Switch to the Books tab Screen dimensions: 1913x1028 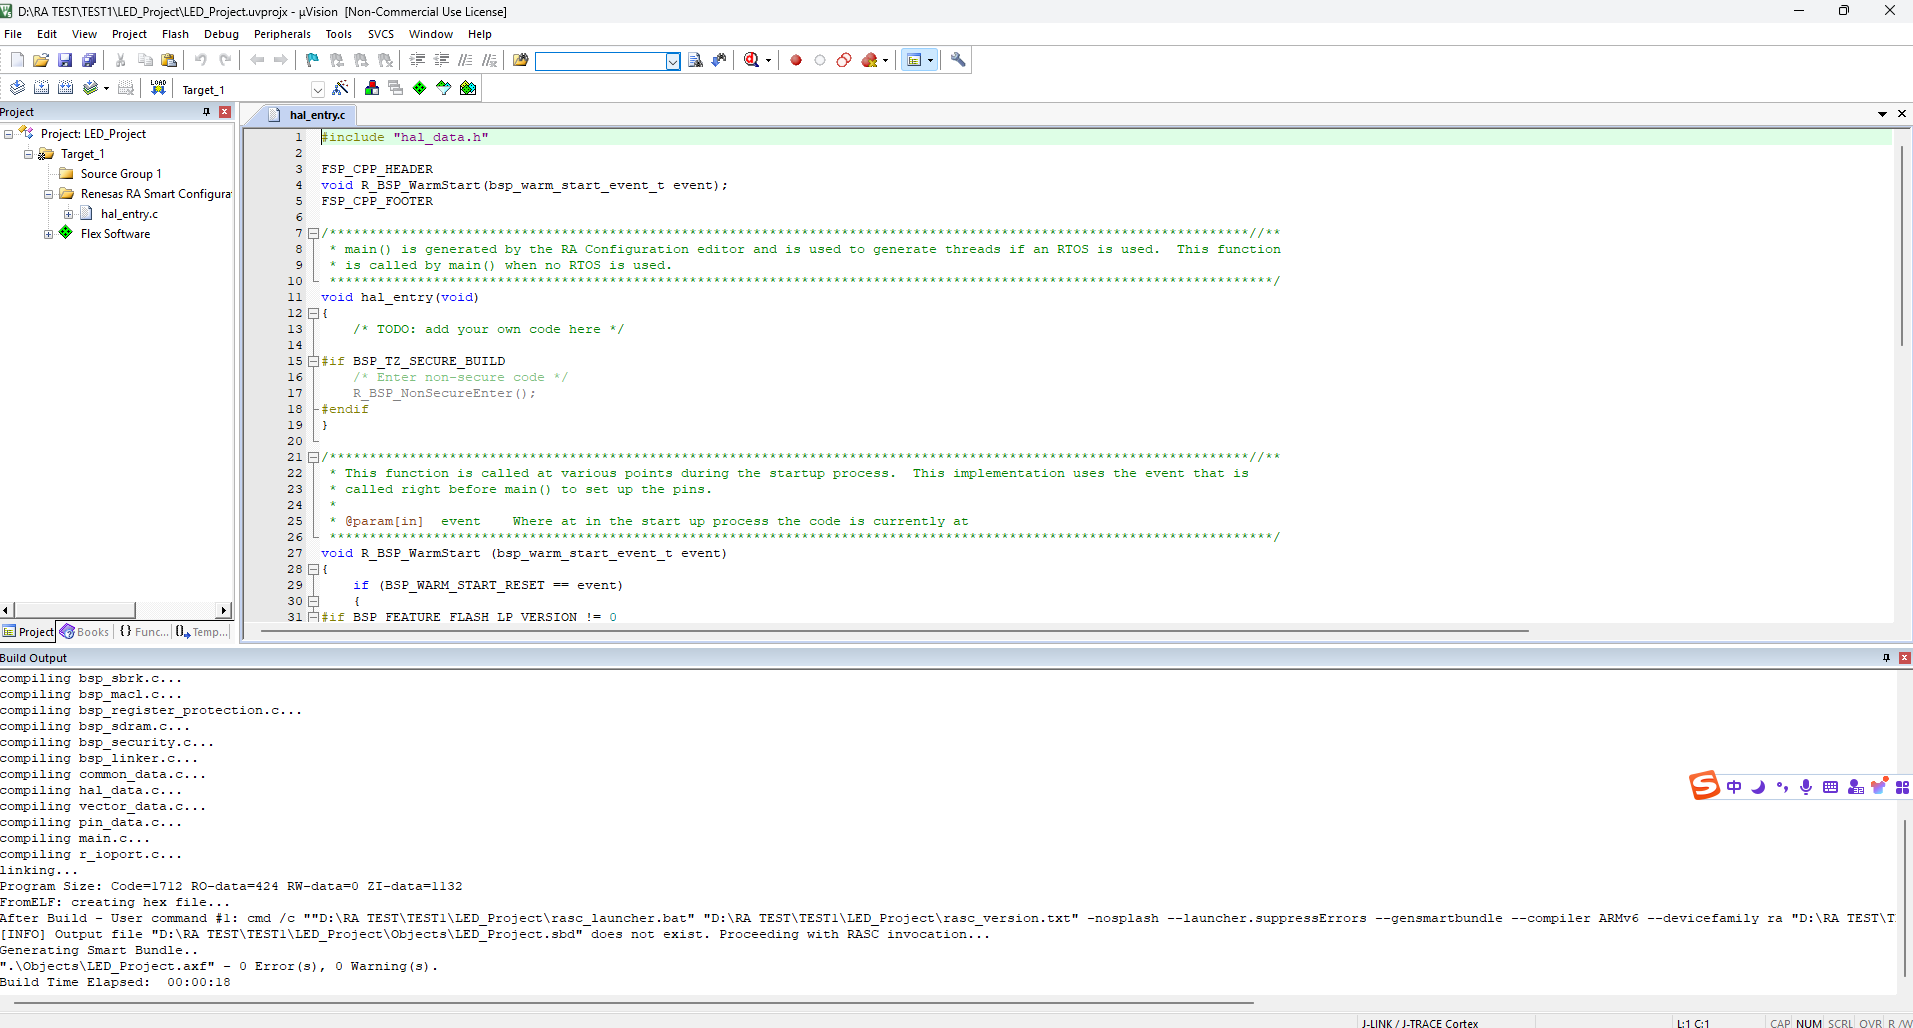(85, 632)
